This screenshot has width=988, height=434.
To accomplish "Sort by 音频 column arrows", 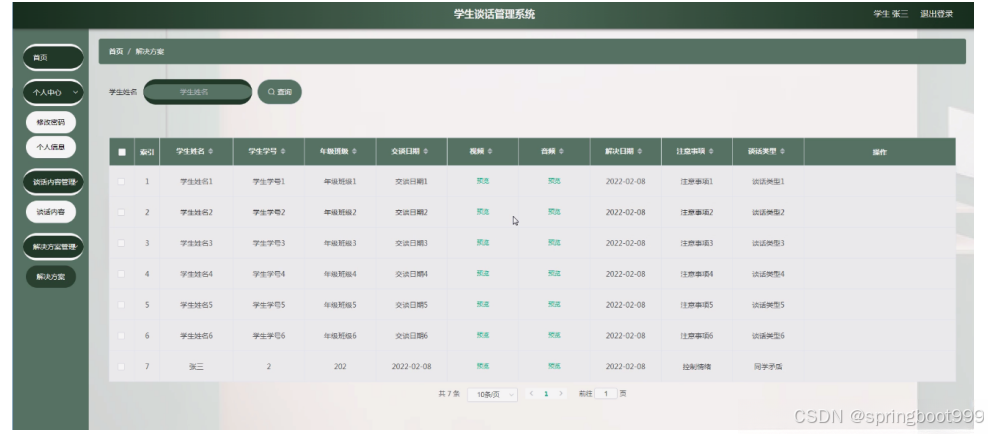I will (x=561, y=152).
